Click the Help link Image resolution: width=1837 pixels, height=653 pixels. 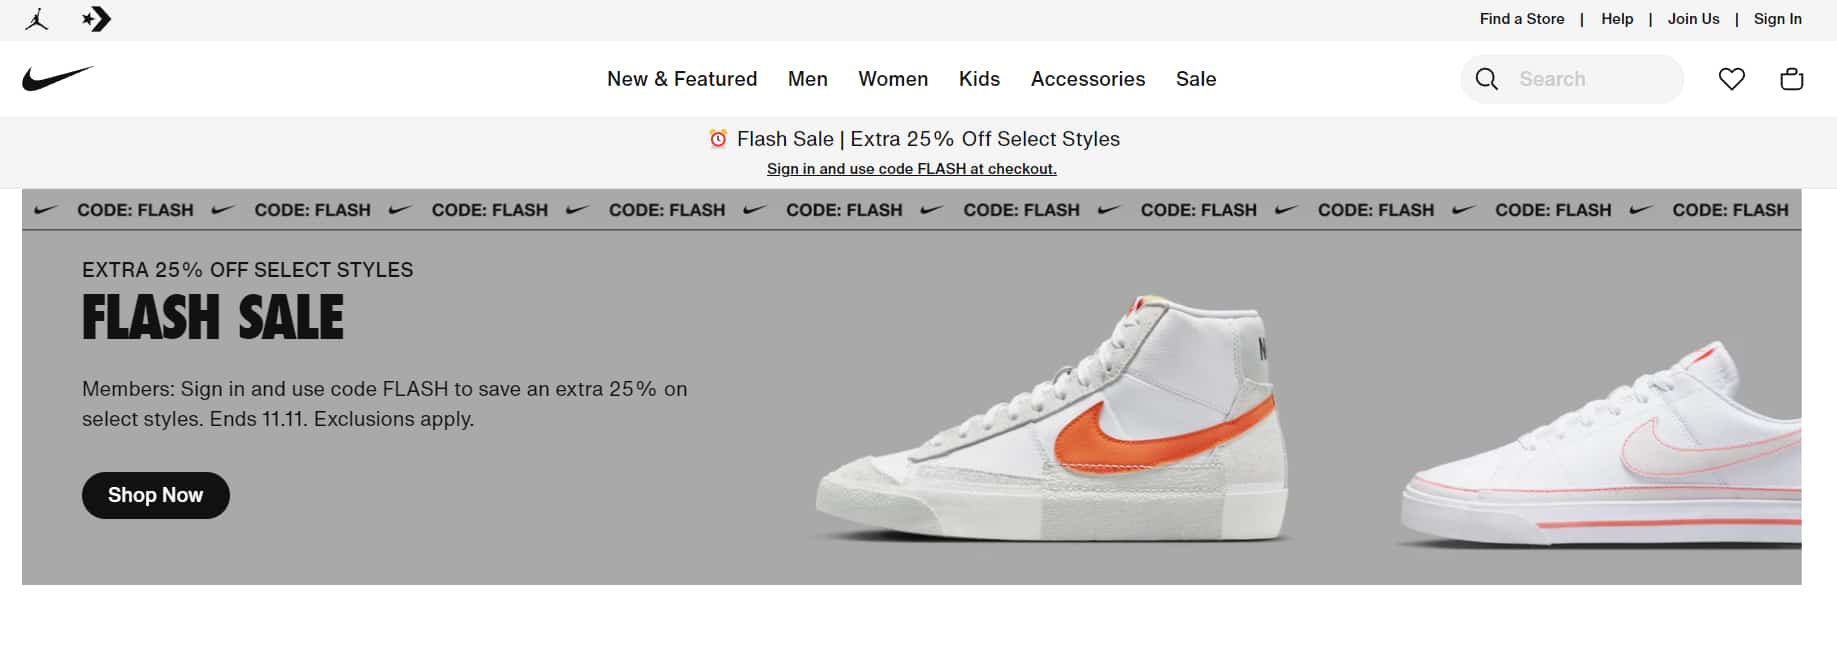1616,18
